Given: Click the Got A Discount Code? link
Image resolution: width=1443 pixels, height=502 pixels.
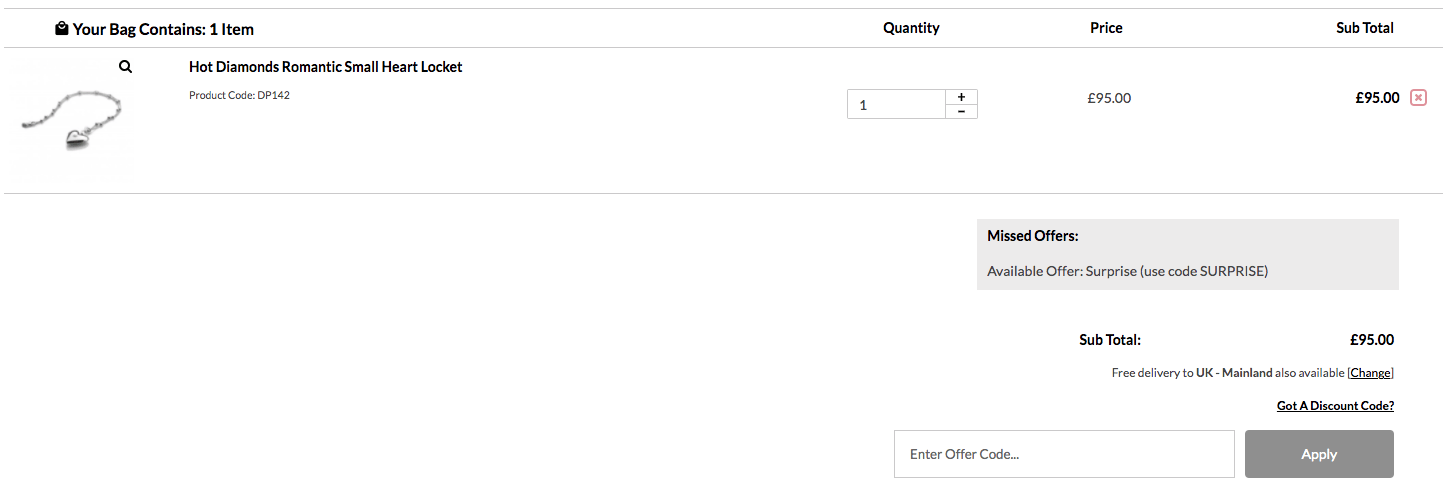Looking at the screenshot, I should [x=1335, y=406].
